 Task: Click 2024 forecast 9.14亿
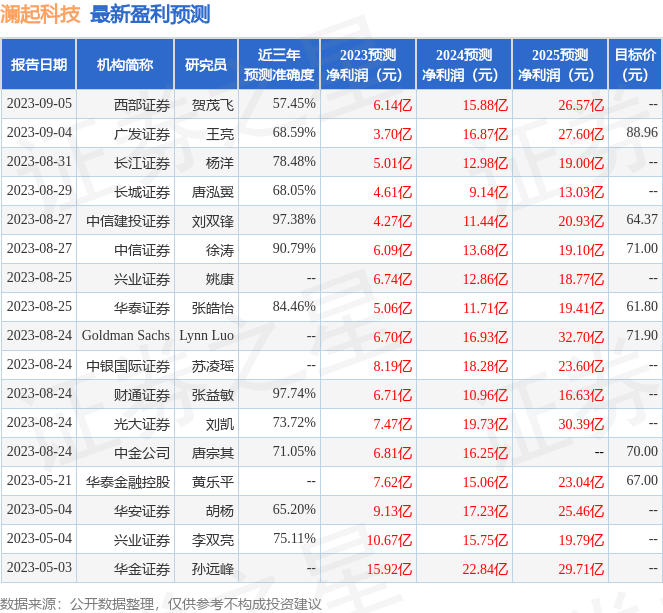tap(488, 192)
